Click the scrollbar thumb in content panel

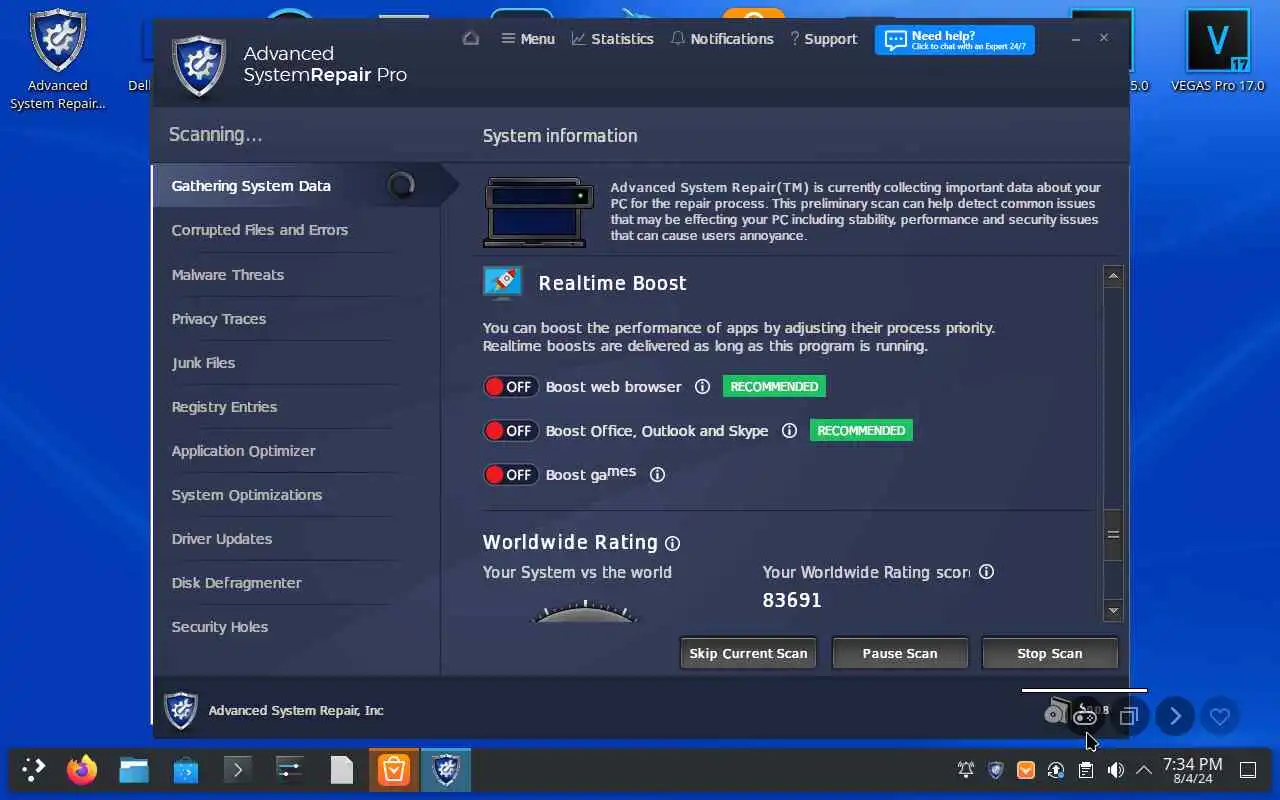(x=1113, y=535)
